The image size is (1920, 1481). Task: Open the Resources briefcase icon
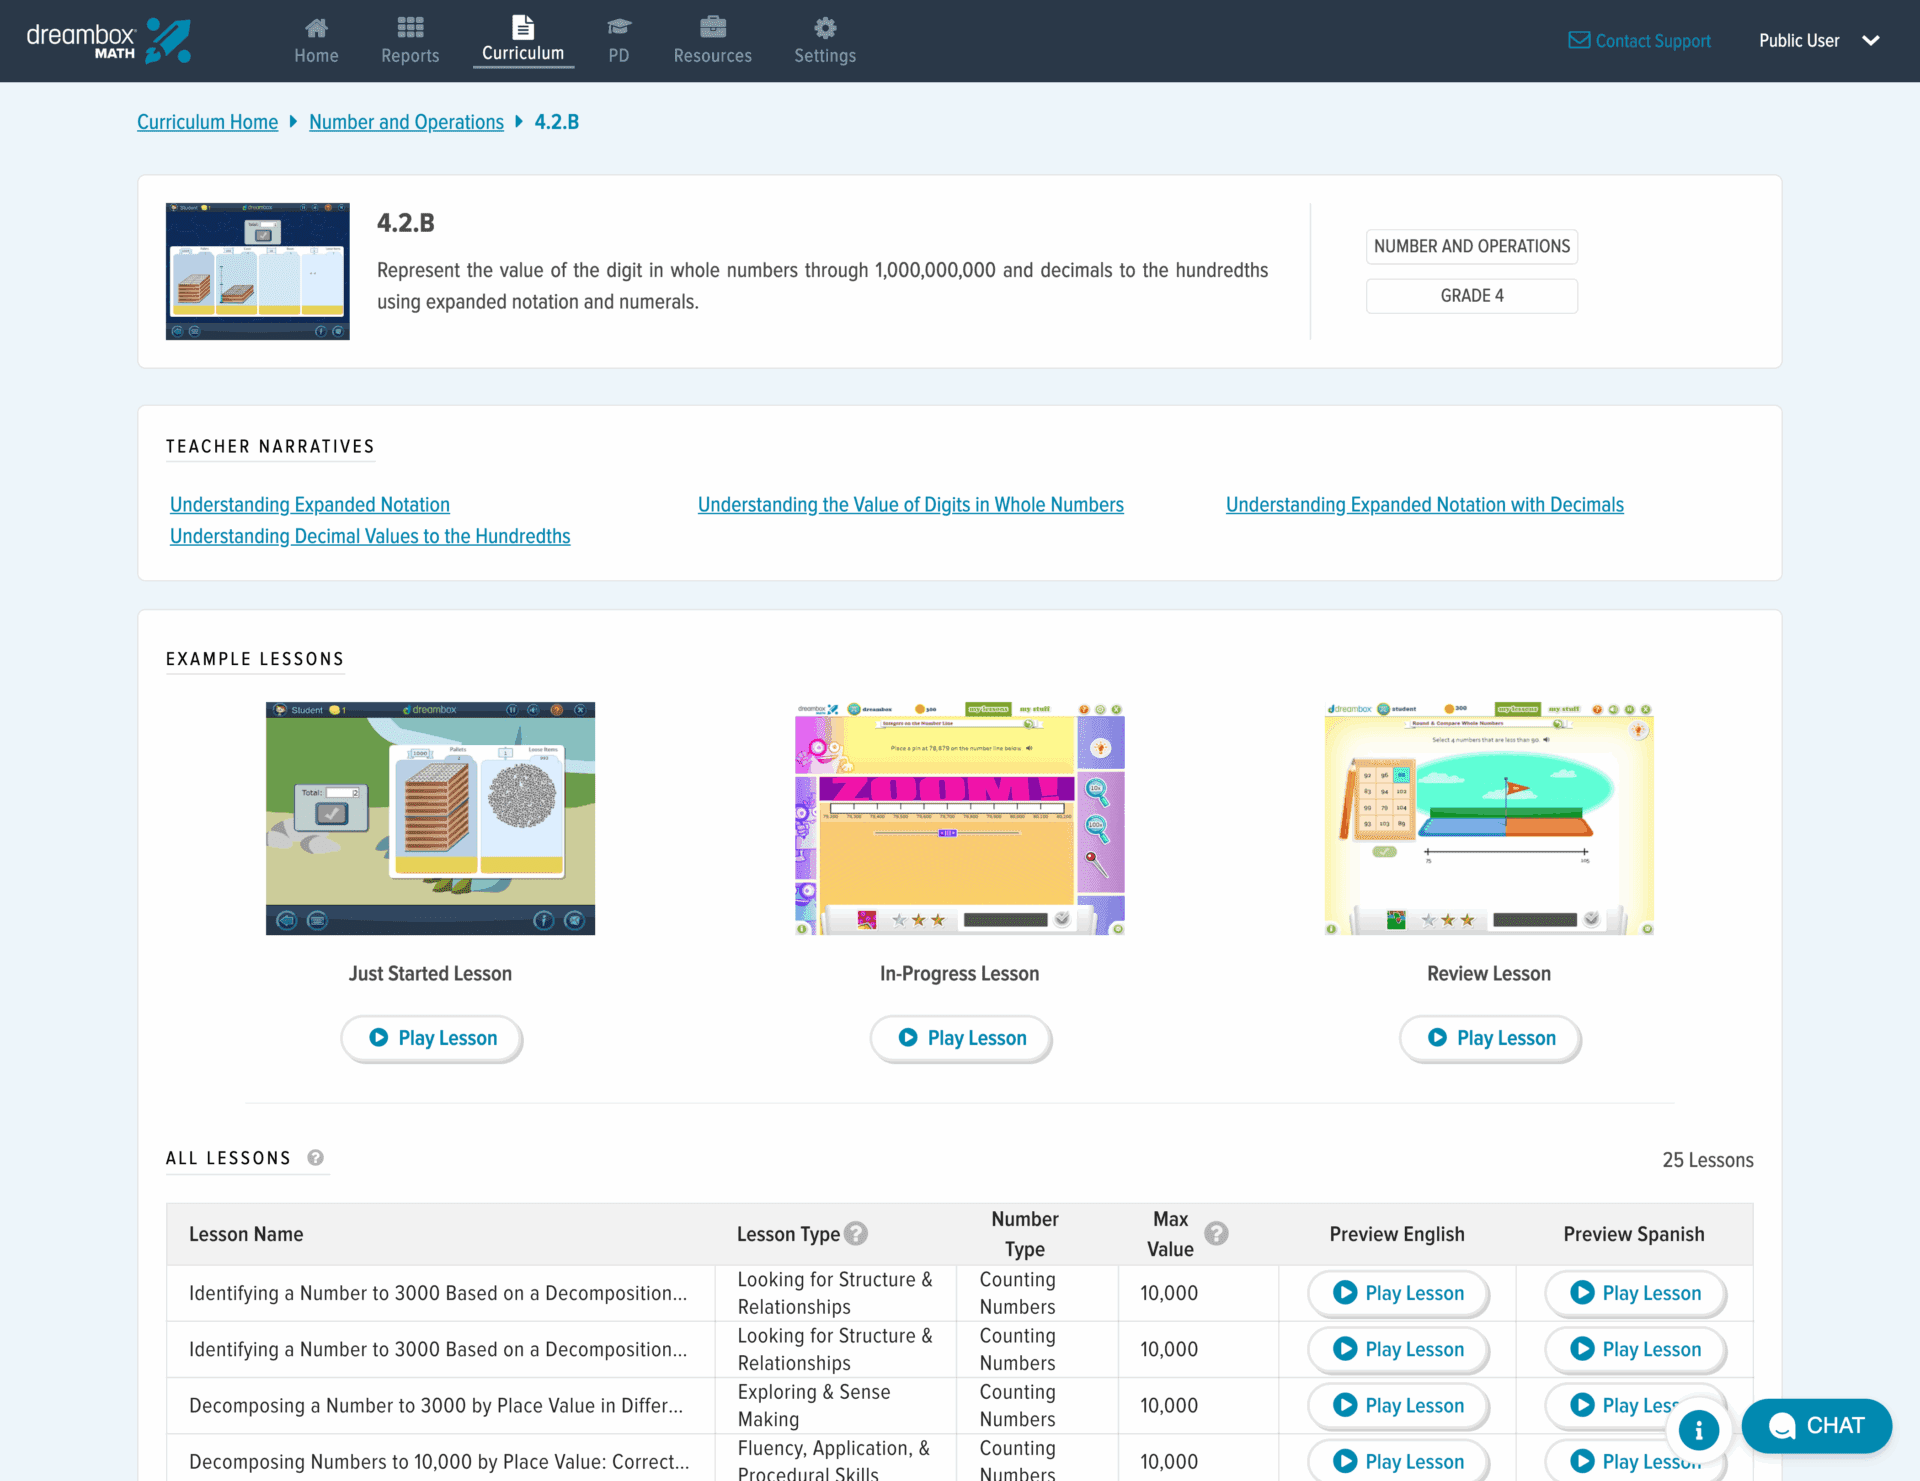(712, 28)
